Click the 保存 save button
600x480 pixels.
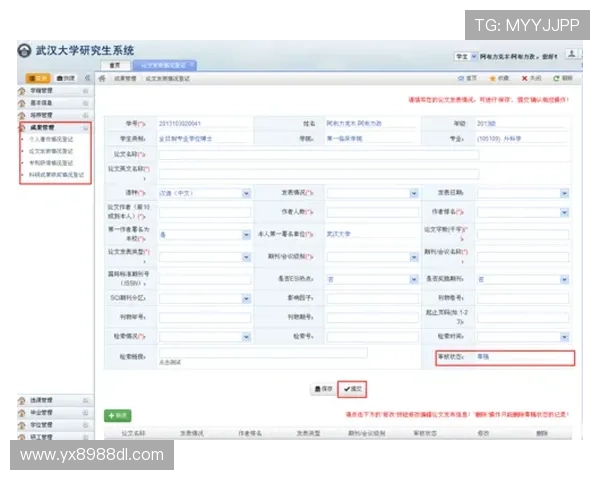pos(323,389)
